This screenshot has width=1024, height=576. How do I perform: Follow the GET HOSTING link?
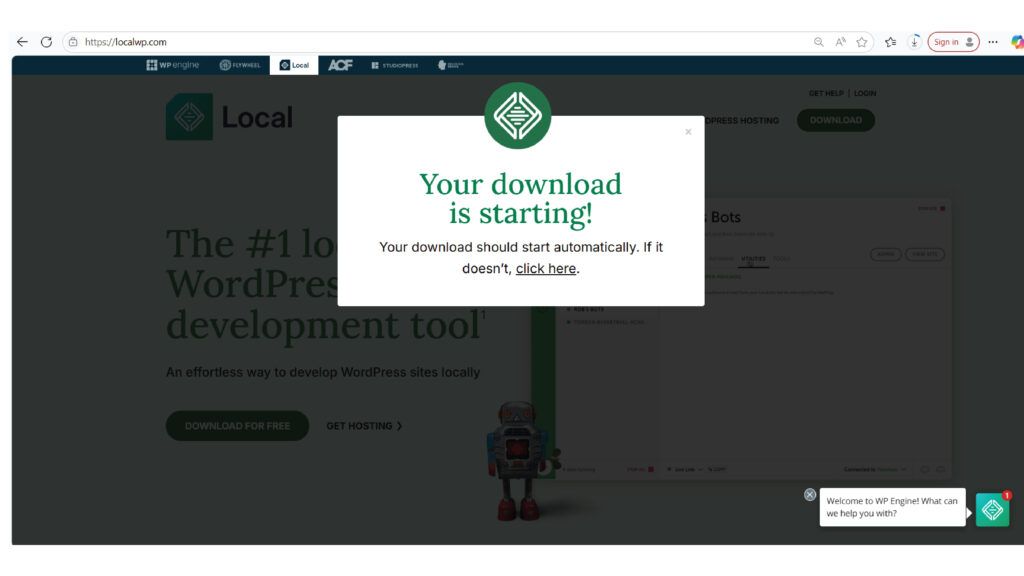pos(364,426)
